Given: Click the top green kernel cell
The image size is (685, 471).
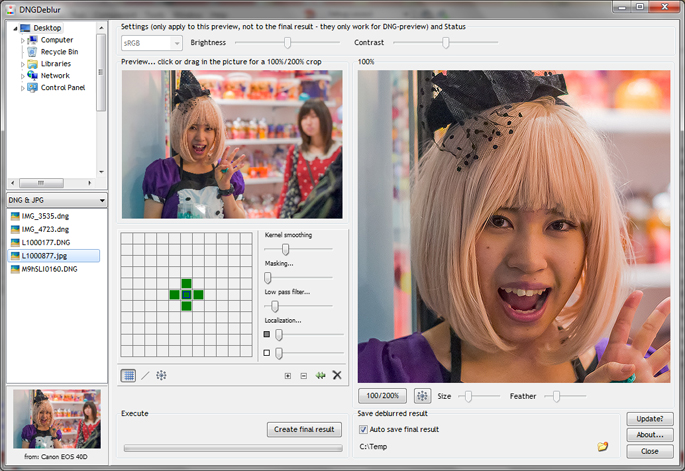Looking at the screenshot, I should [187, 283].
